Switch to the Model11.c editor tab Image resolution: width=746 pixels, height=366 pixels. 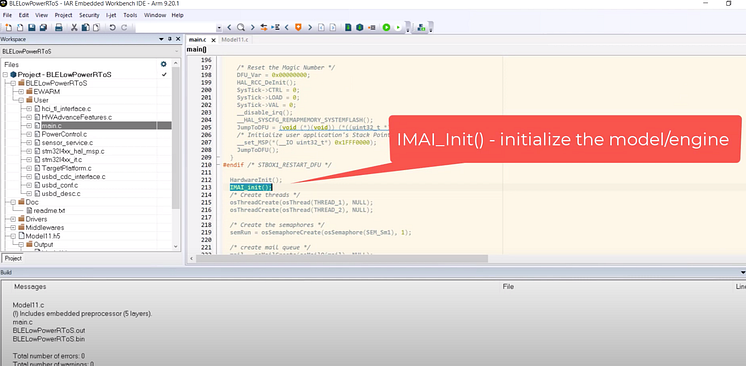[x=235, y=40]
